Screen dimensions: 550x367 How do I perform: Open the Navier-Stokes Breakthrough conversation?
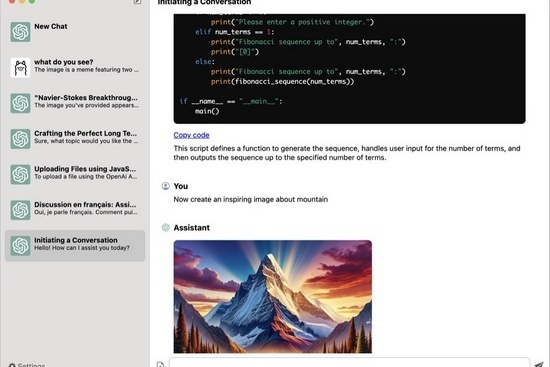tap(75, 102)
